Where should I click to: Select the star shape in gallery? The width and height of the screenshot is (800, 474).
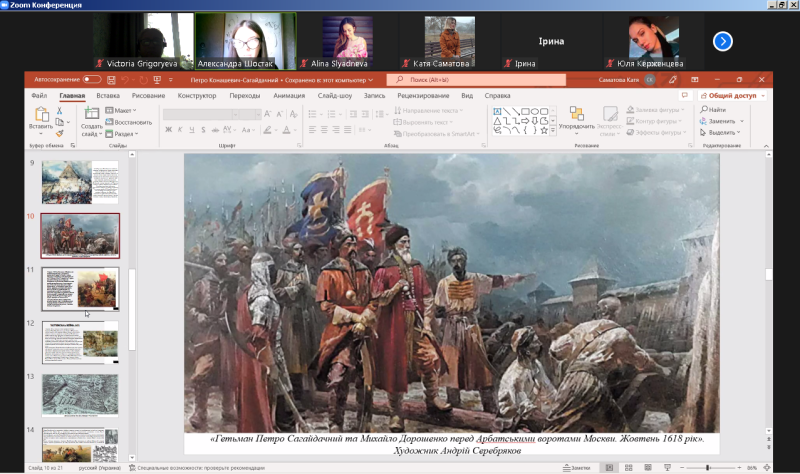pos(544,130)
